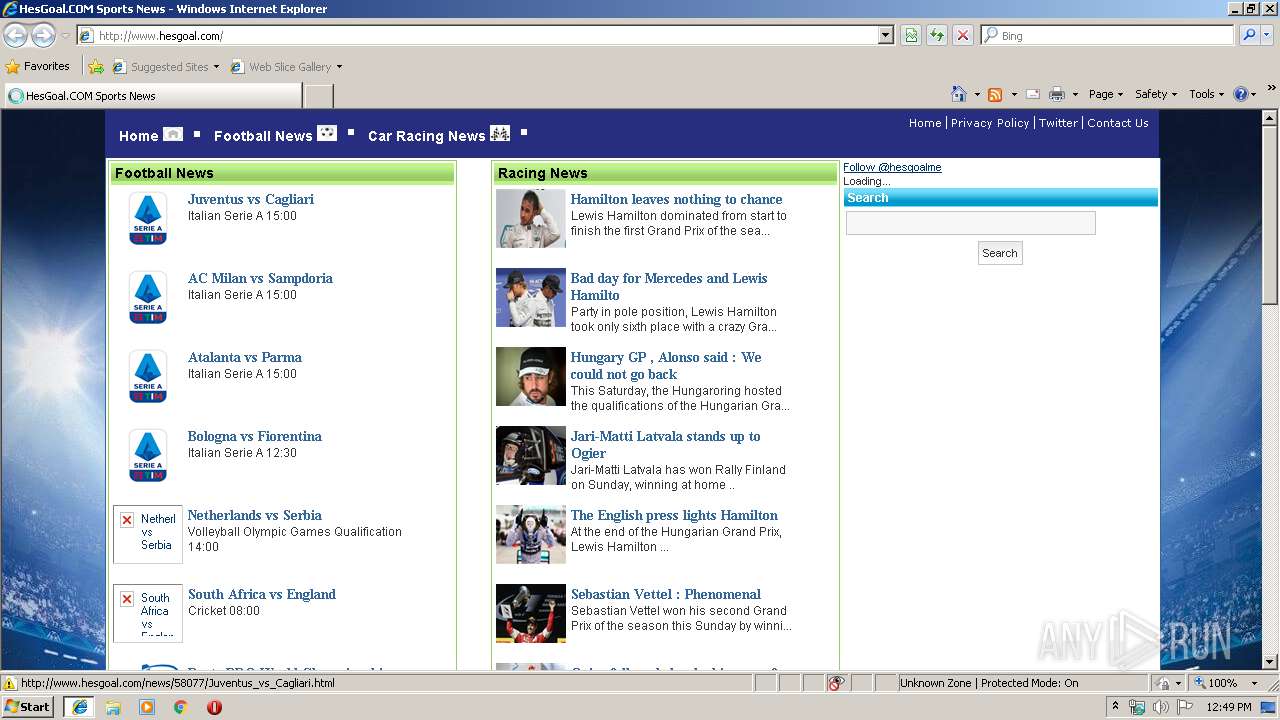Click the address bar URL field
The height and width of the screenshot is (720, 1280).
pos(487,35)
